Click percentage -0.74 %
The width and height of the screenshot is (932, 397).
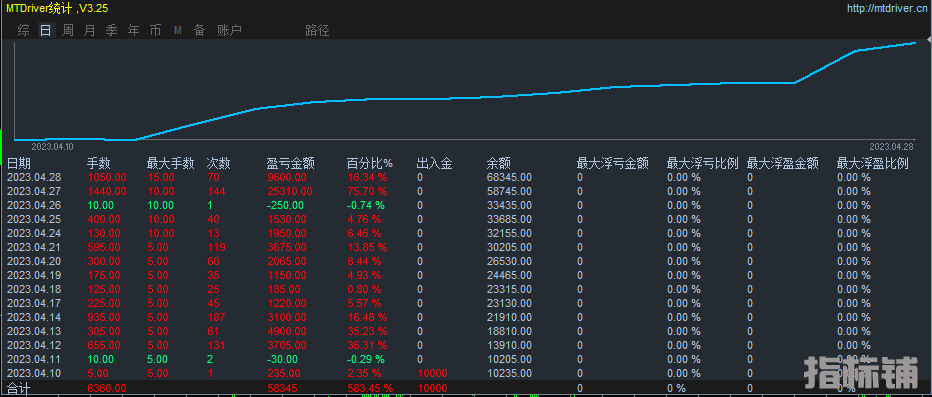pos(366,205)
